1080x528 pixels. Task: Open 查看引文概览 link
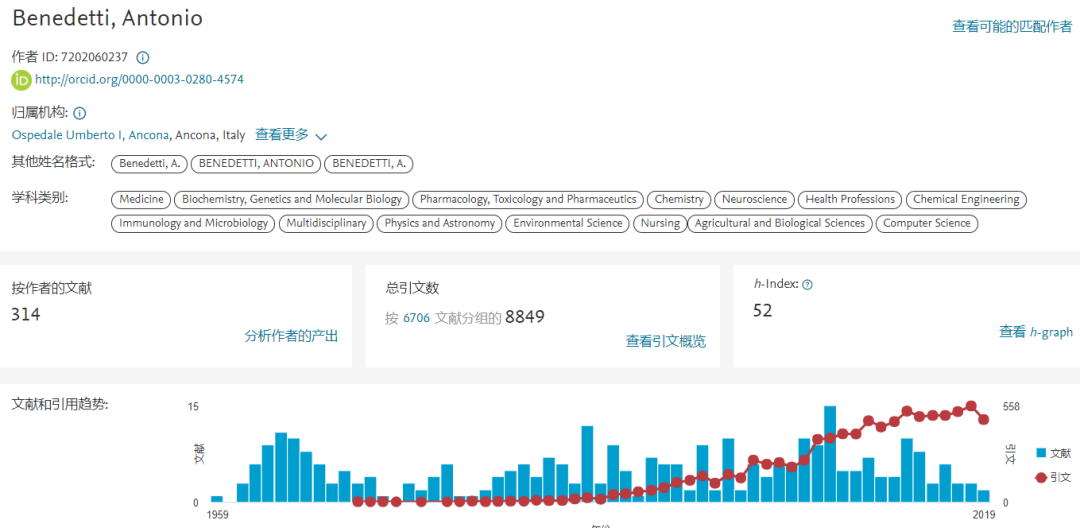click(x=665, y=341)
